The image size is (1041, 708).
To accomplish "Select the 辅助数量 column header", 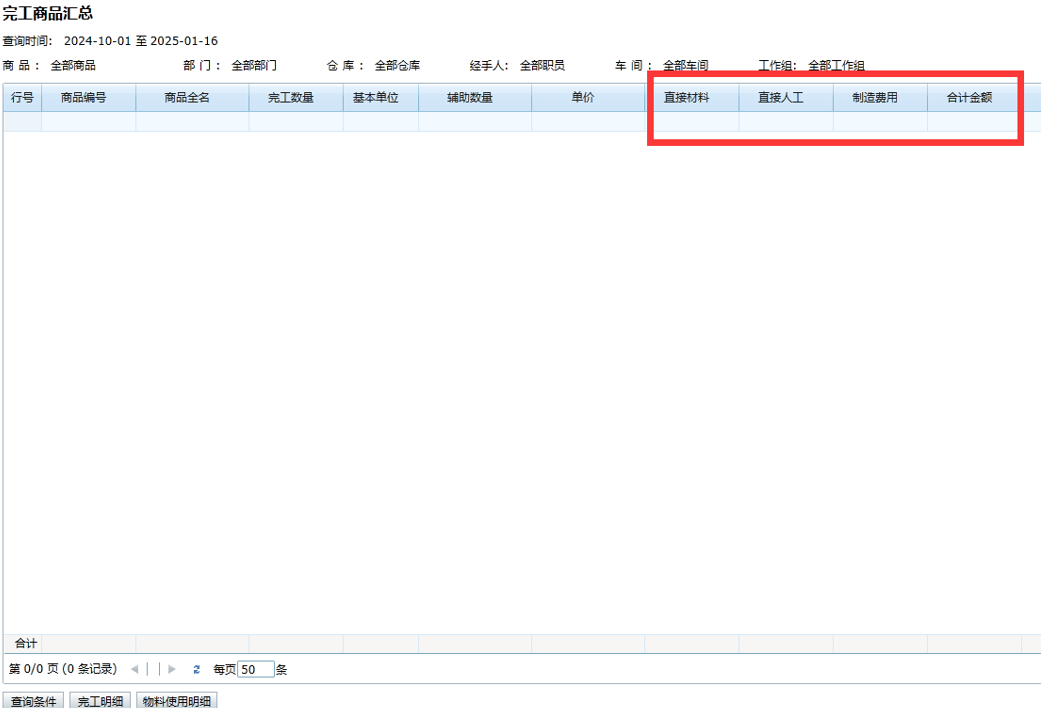I will [x=474, y=98].
